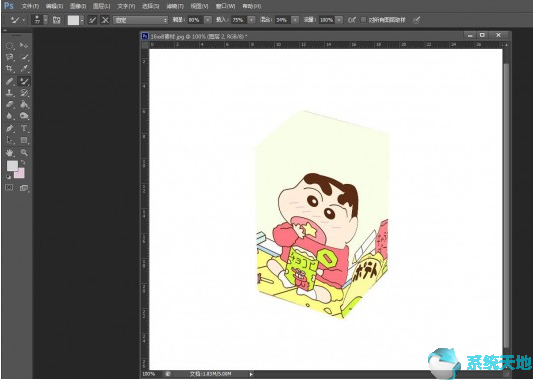Click the Wet 80% value field
Image resolution: width=533 pixels, height=380 pixels.
(196, 20)
